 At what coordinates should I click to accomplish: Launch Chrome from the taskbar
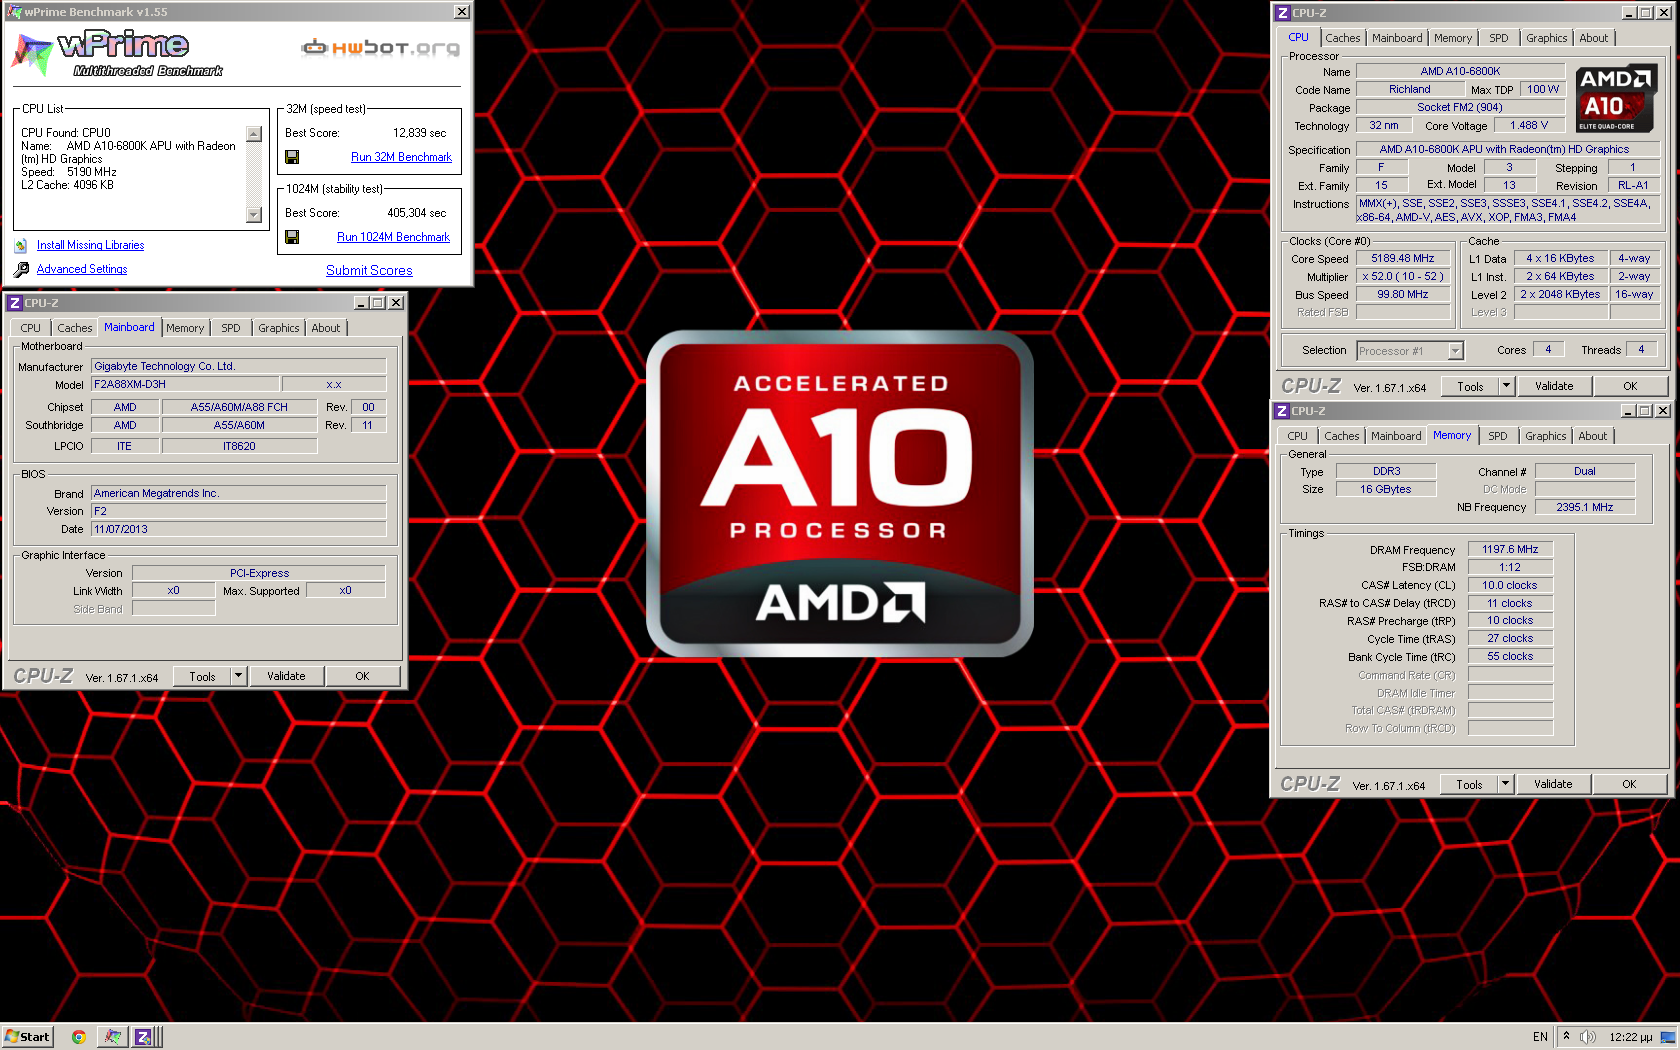pos(78,1037)
